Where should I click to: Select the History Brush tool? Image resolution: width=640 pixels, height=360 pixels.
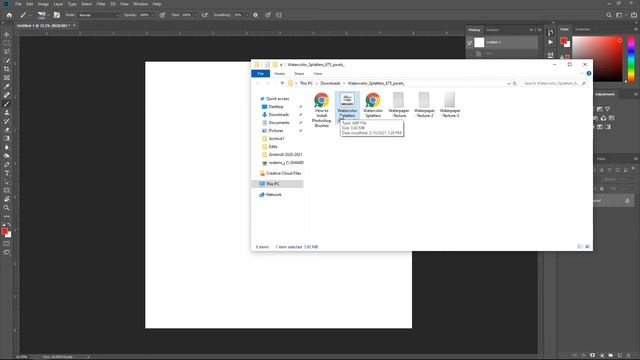pos(7,121)
